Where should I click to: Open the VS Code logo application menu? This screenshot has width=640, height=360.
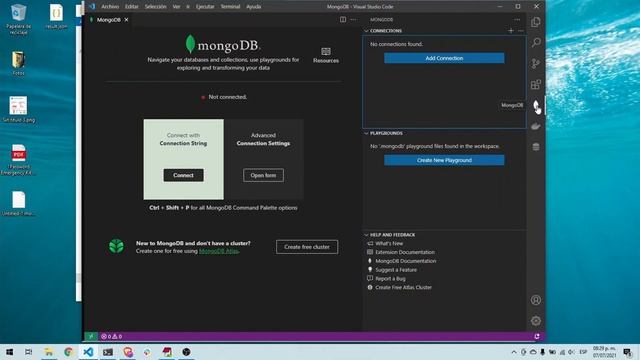coord(92,7)
